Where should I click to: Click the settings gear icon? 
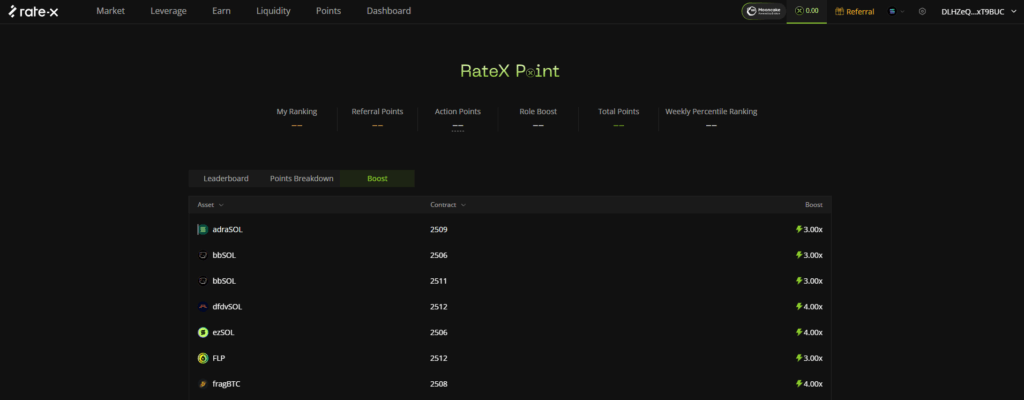click(x=922, y=11)
